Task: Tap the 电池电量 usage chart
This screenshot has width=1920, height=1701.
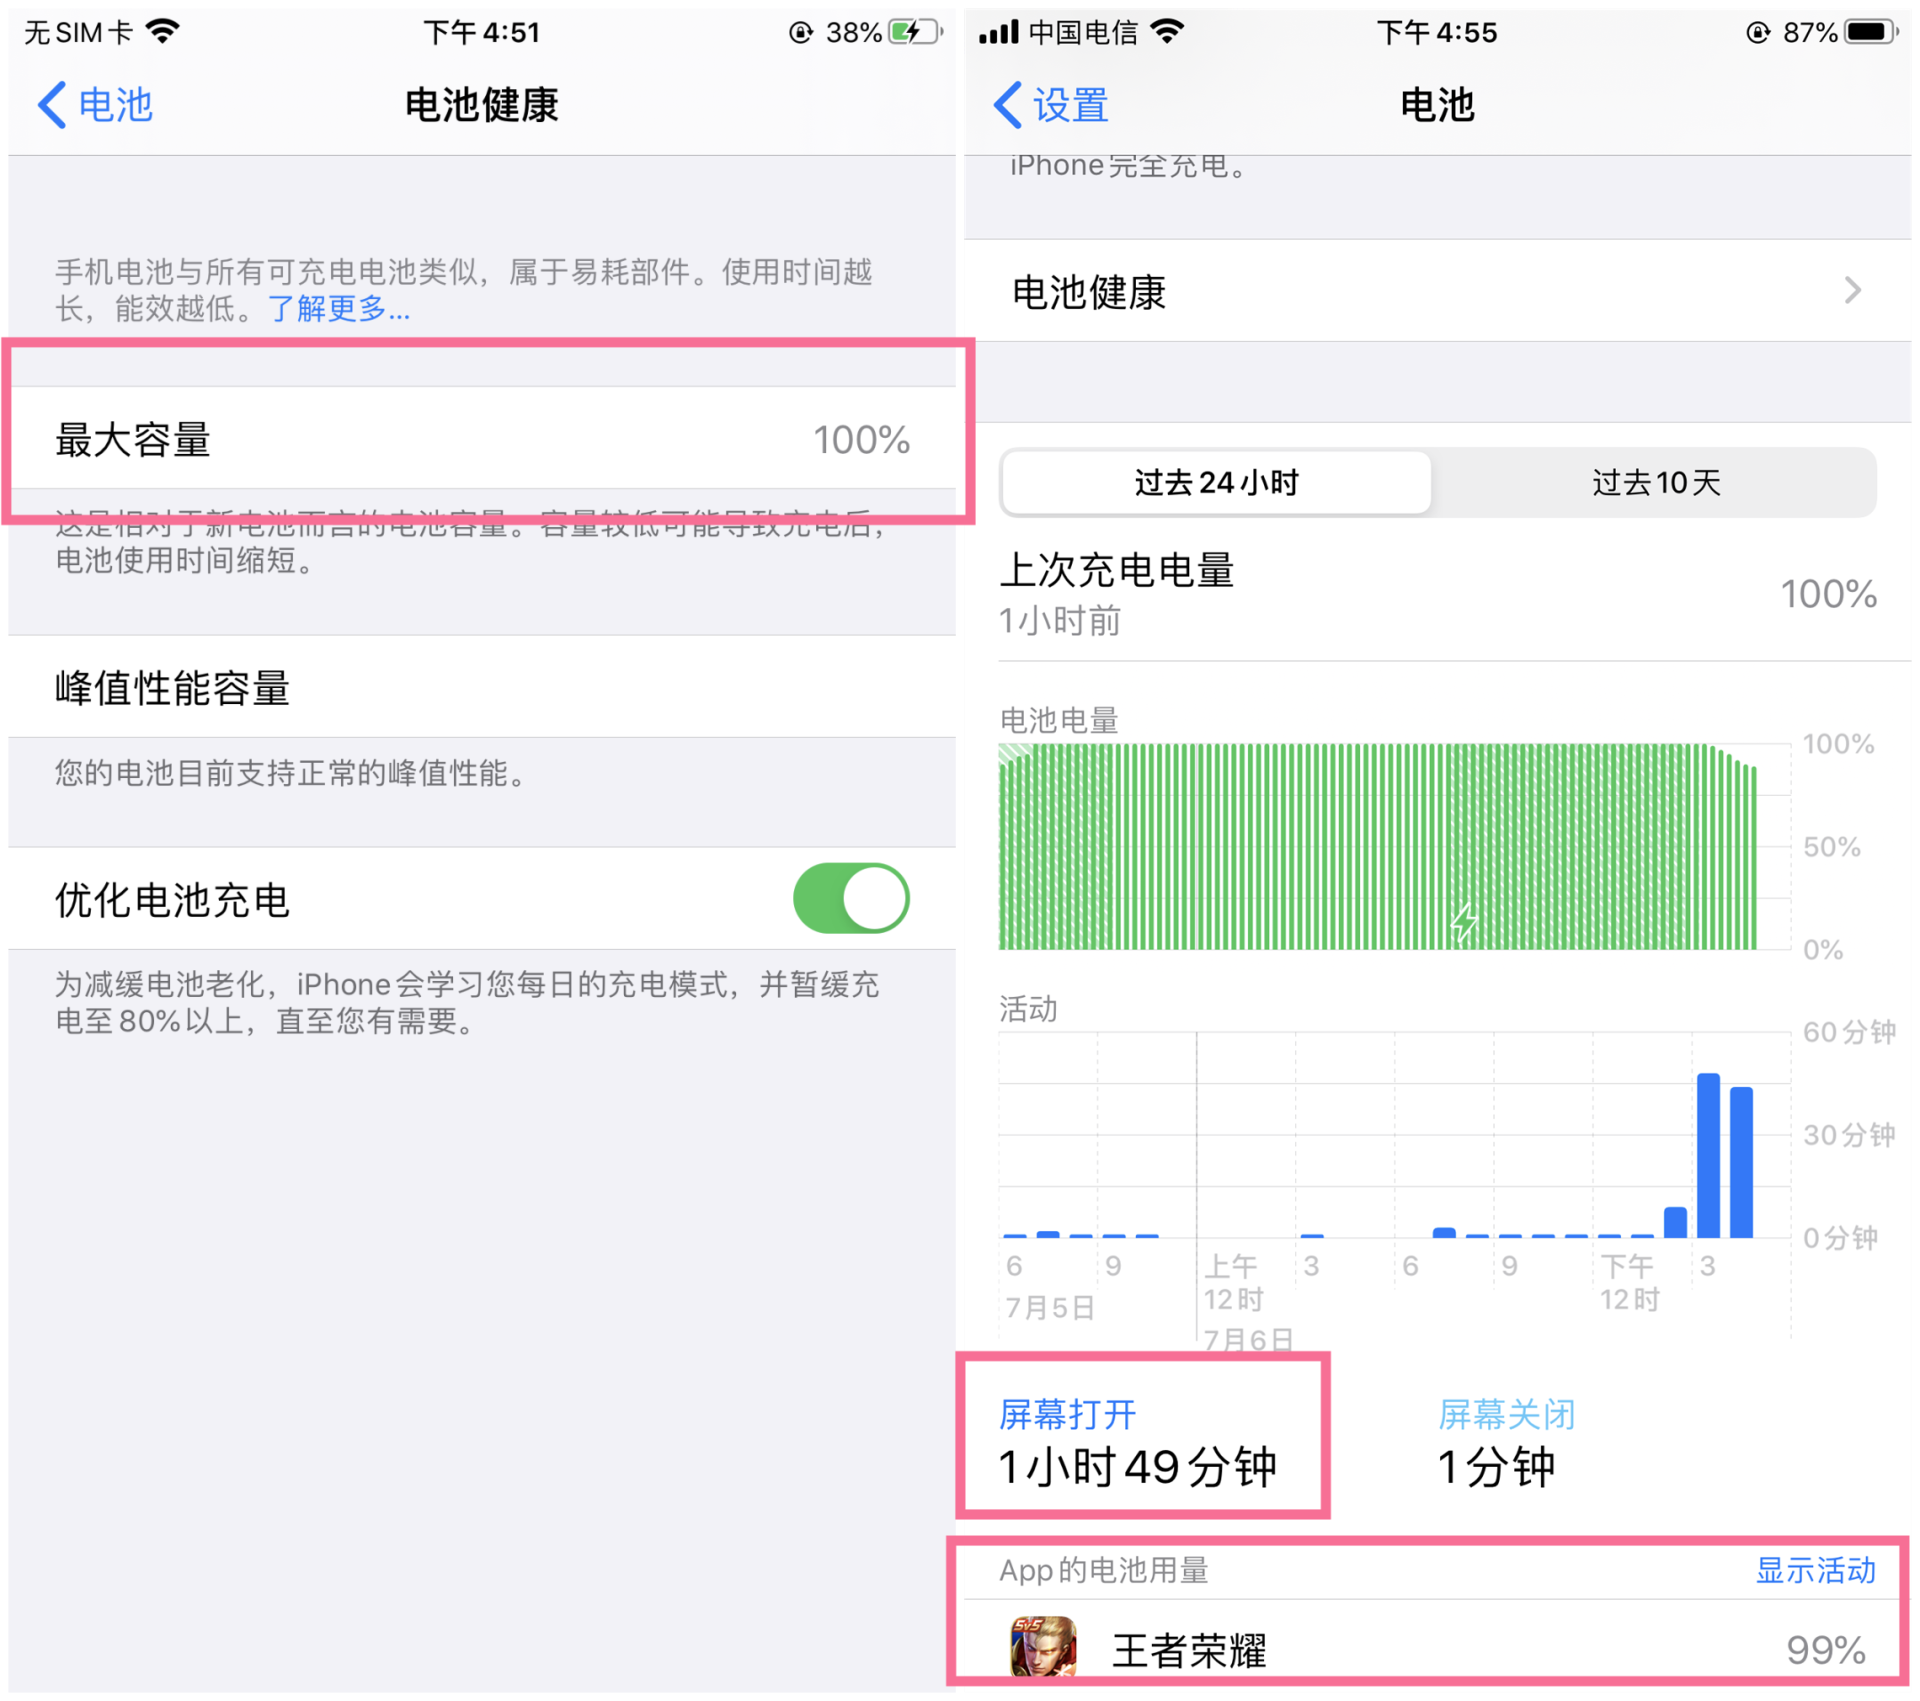Action: 1380,845
